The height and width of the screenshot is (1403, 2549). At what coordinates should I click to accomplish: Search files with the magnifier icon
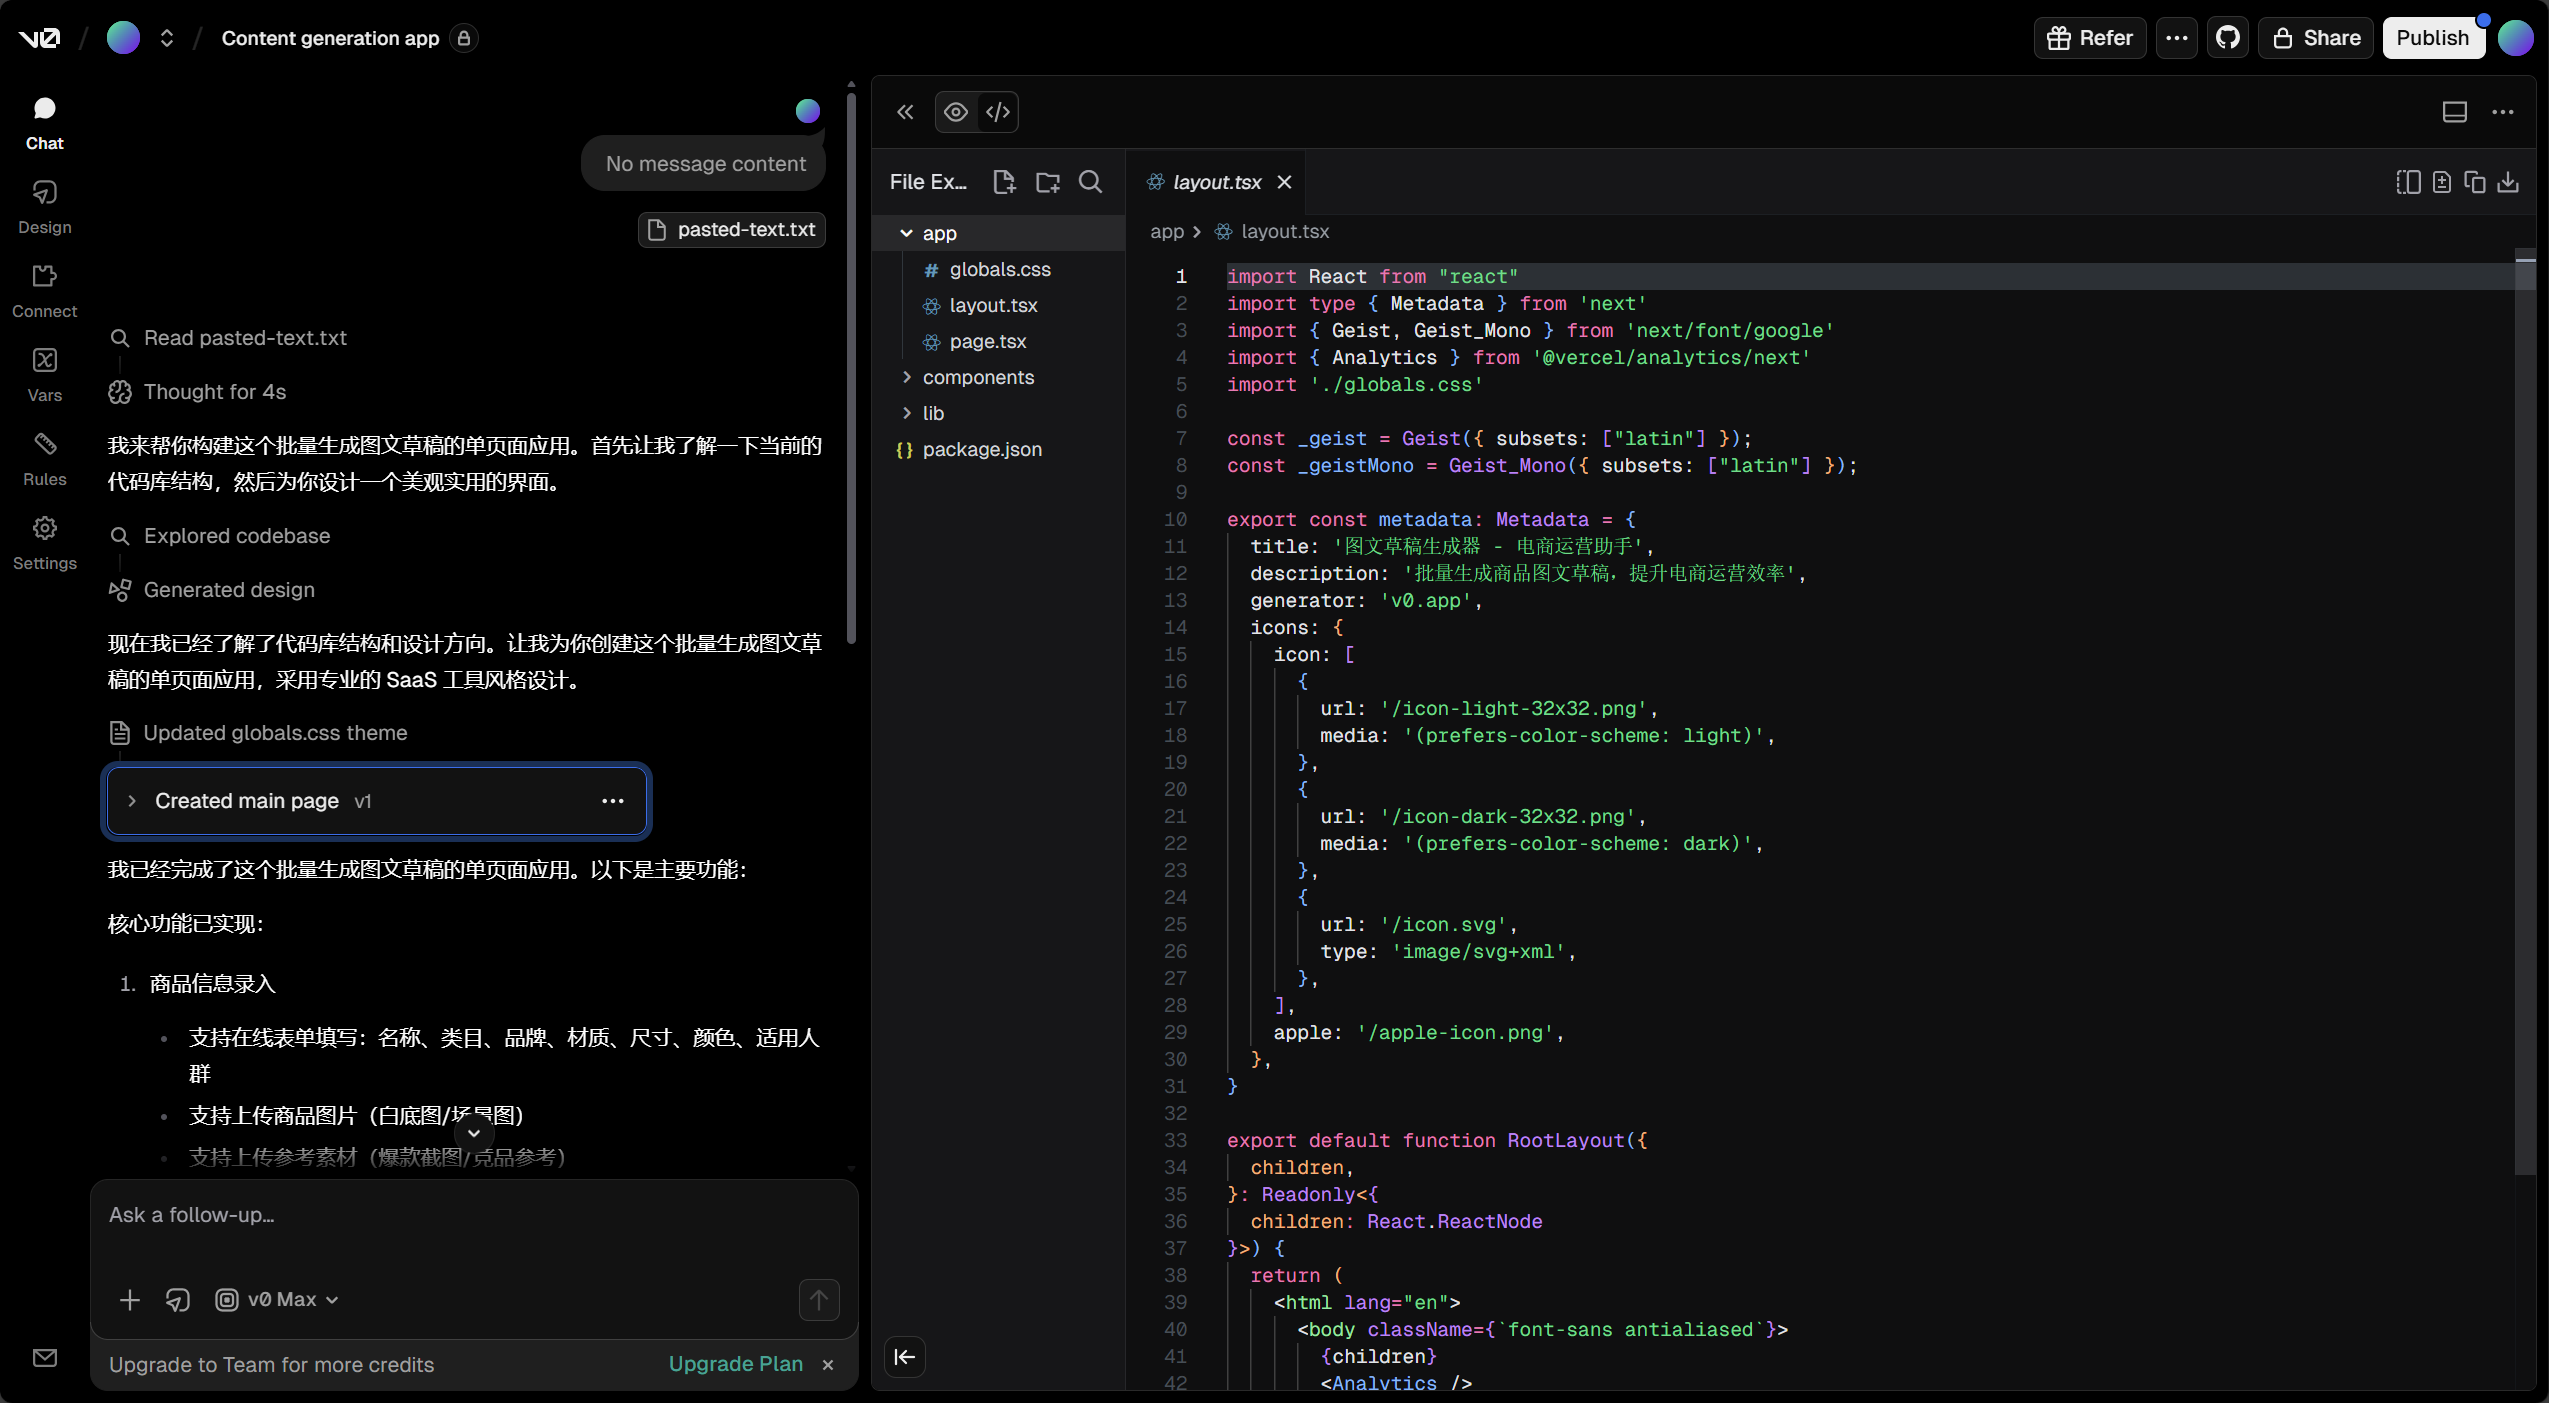(x=1090, y=182)
